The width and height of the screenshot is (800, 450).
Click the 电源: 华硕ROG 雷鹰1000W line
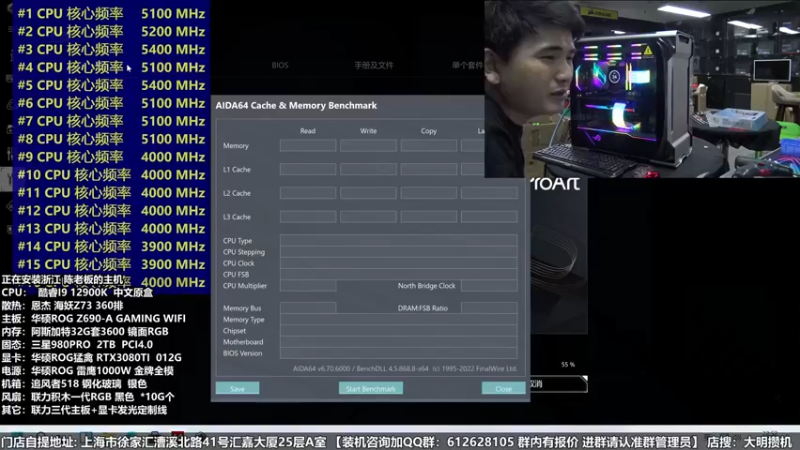[x=87, y=370]
